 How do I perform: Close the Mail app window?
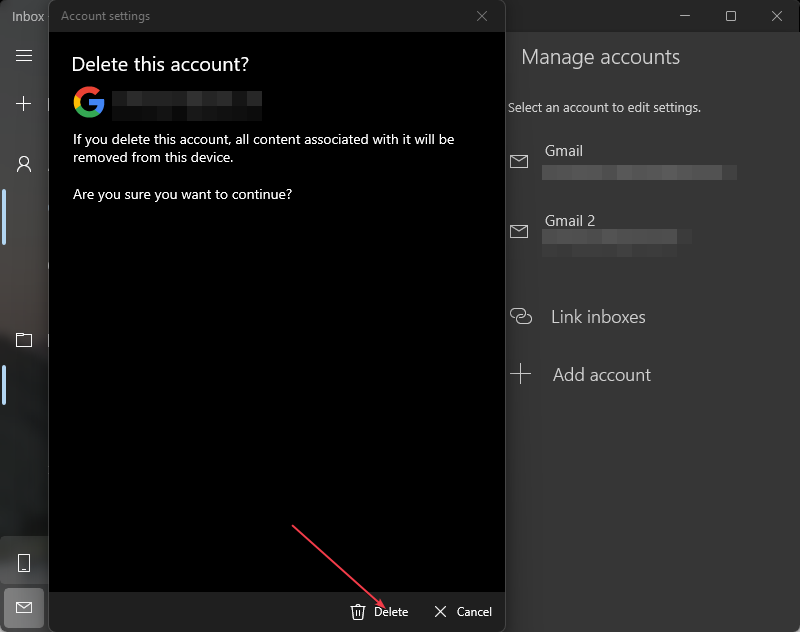[777, 16]
